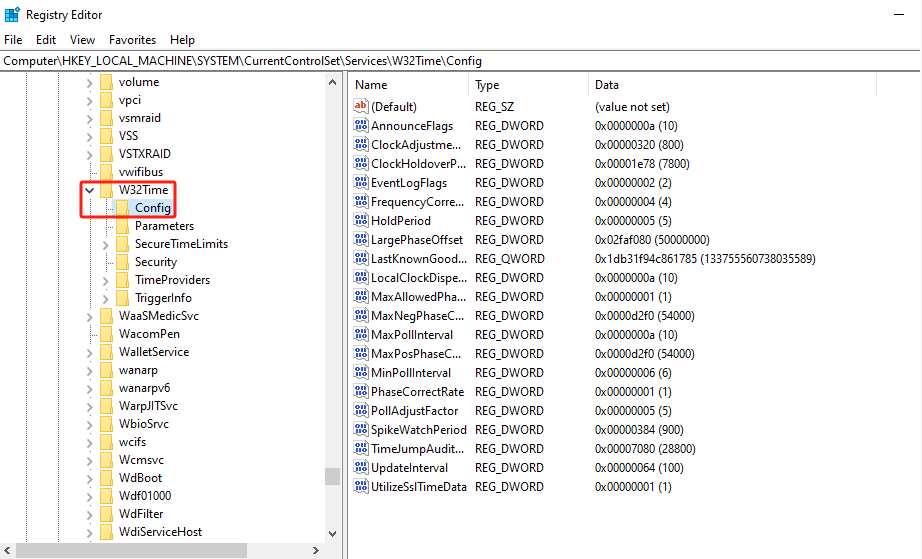This screenshot has width=922, height=559.
Task: Expand the vwifibus key arrow
Action: 90,172
